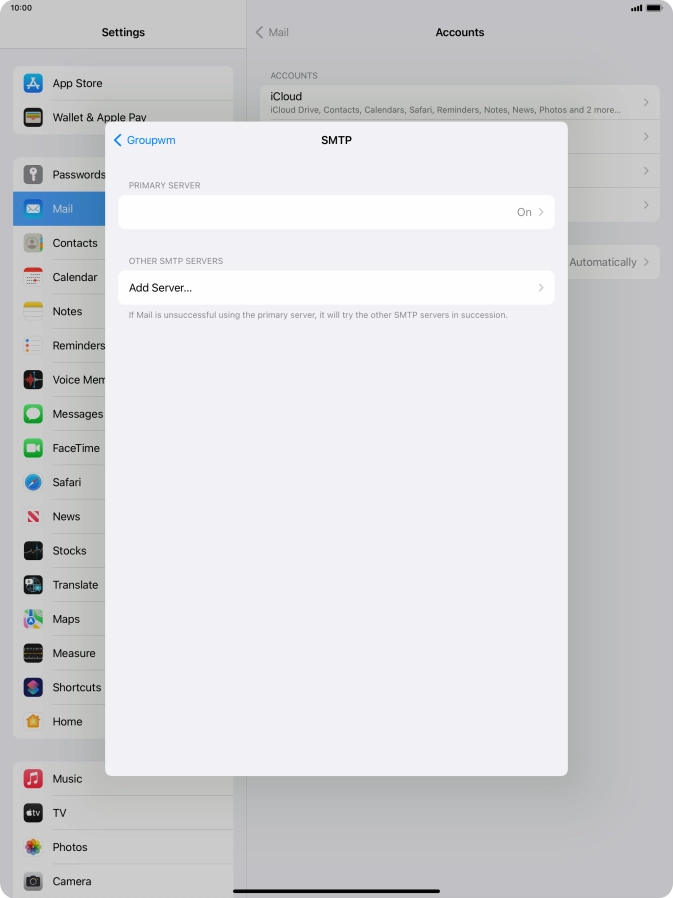673x898 pixels.
Task: Tap the Music icon
Action: (33, 779)
